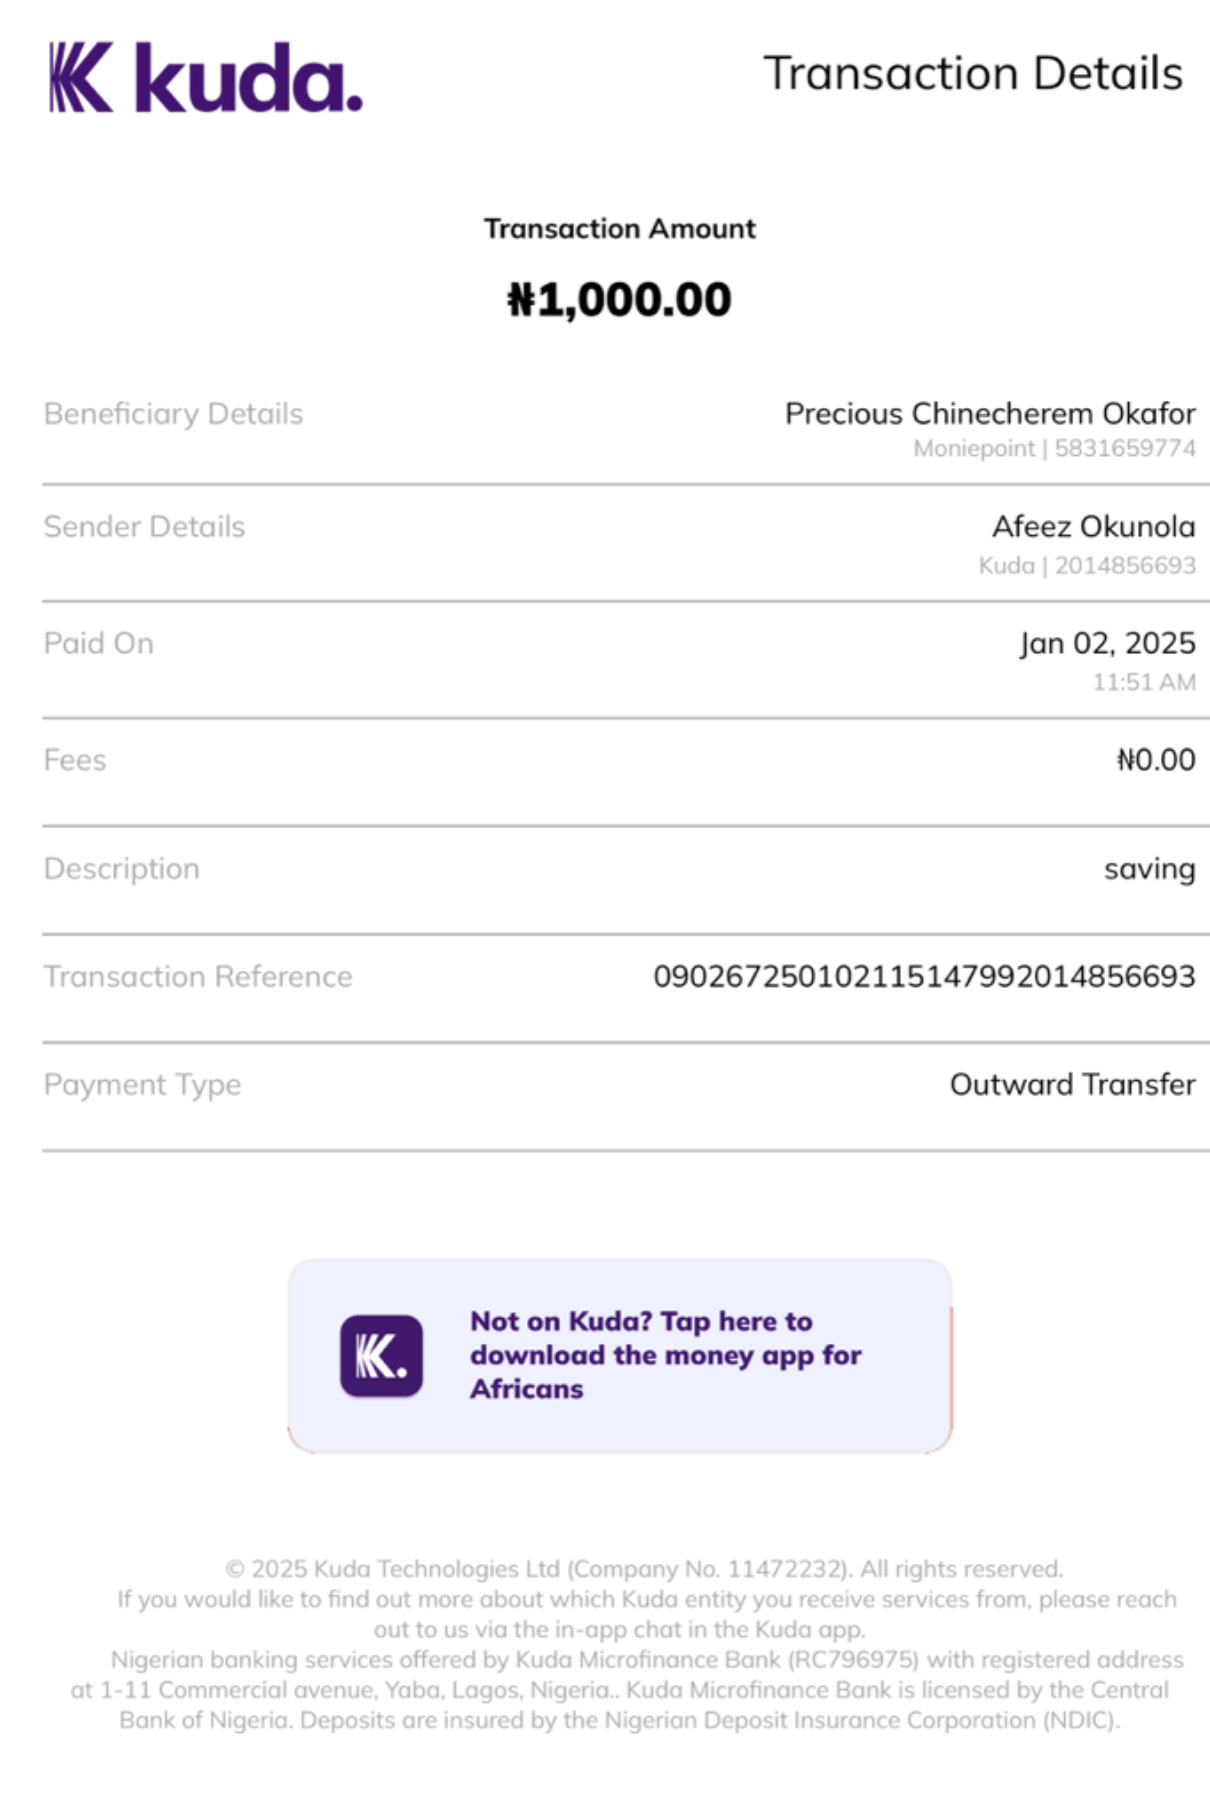Click the Transaction Reference label
Viewport: 1210px width, 1806px height.
point(198,977)
